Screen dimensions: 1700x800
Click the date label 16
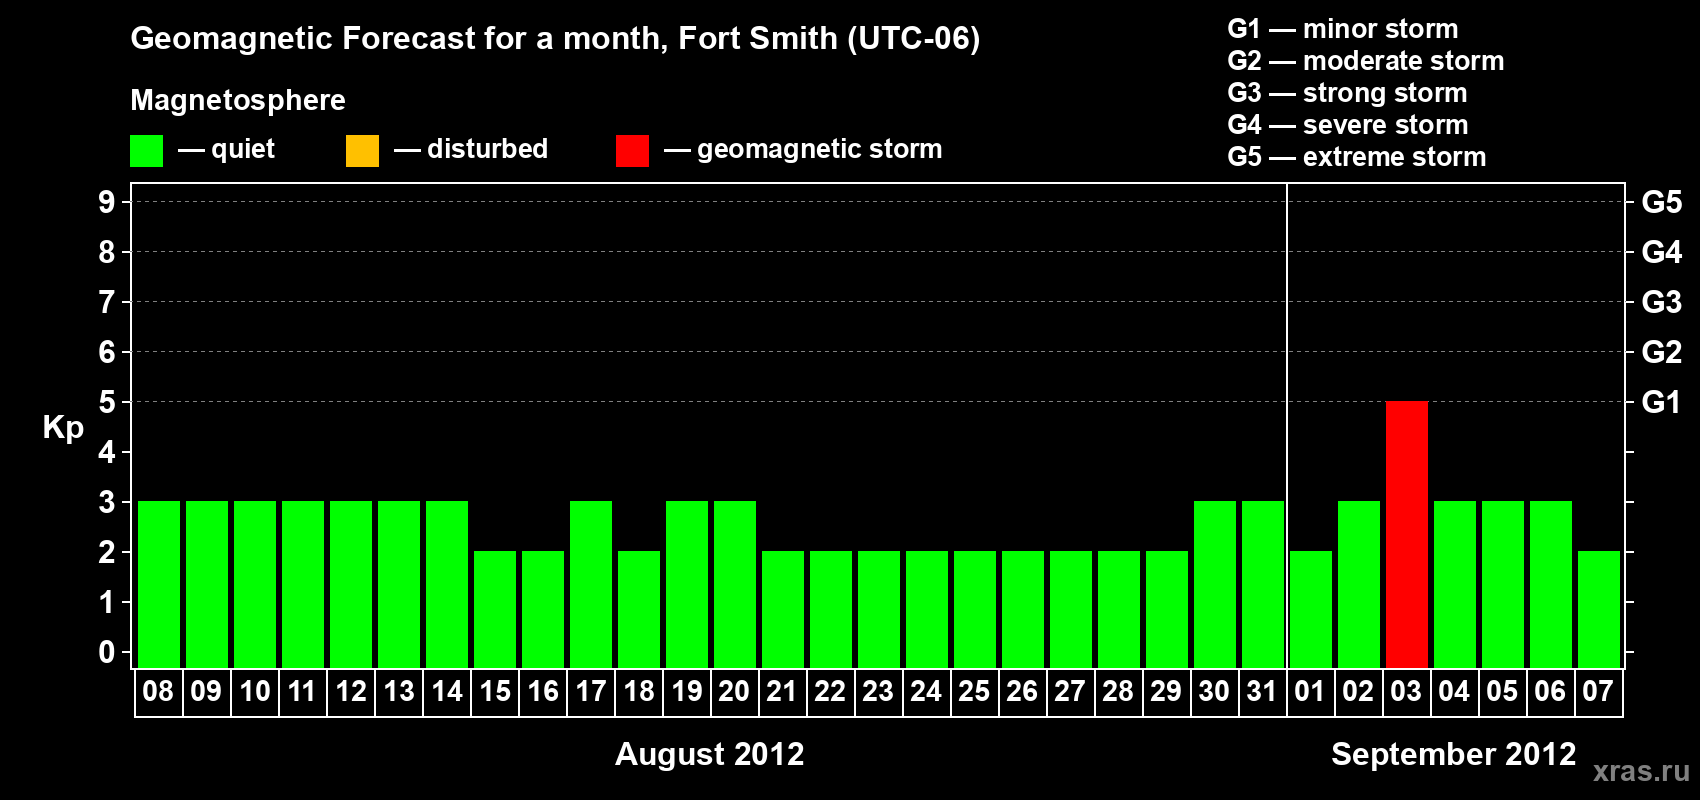coord(543,692)
